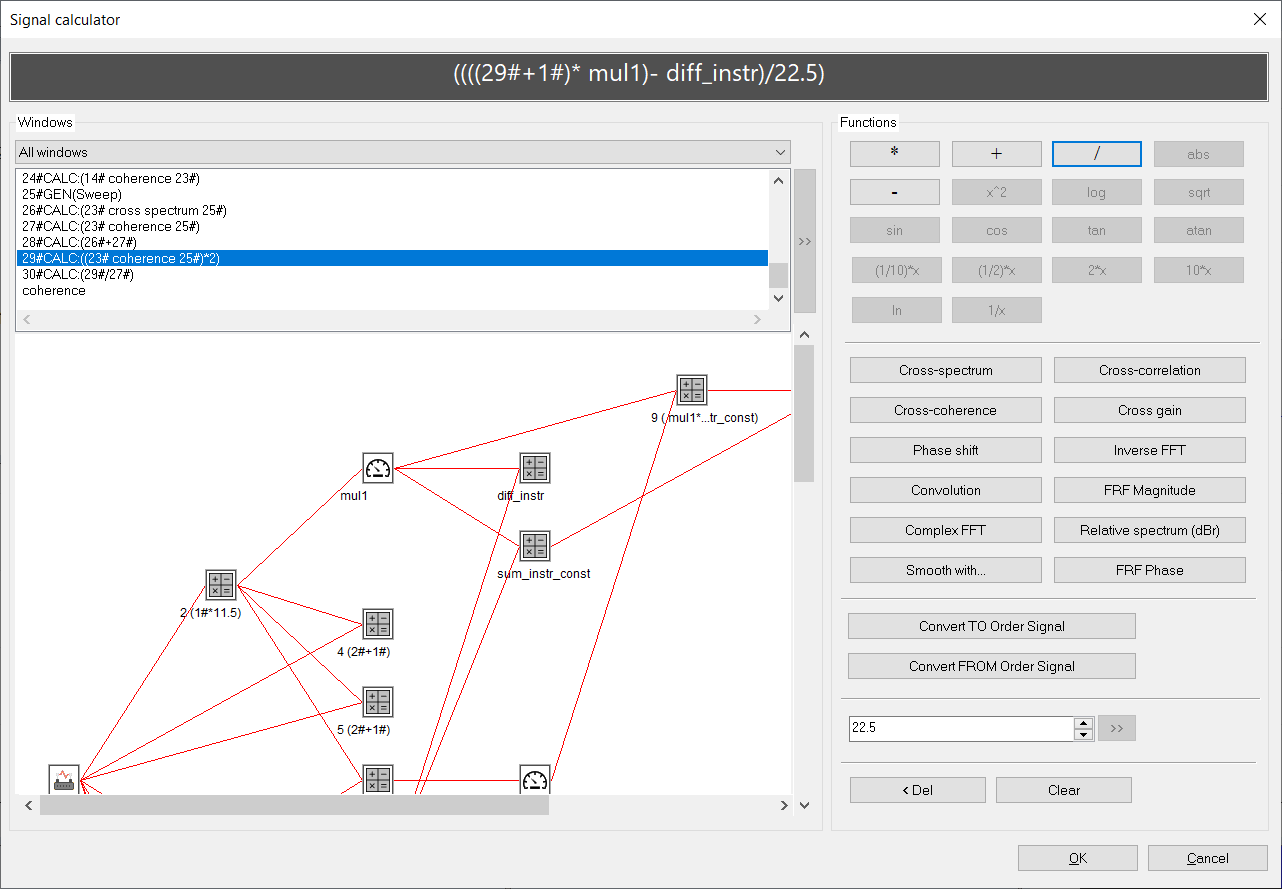Open the All windows dropdown
1282x889 pixels.
pos(403,152)
